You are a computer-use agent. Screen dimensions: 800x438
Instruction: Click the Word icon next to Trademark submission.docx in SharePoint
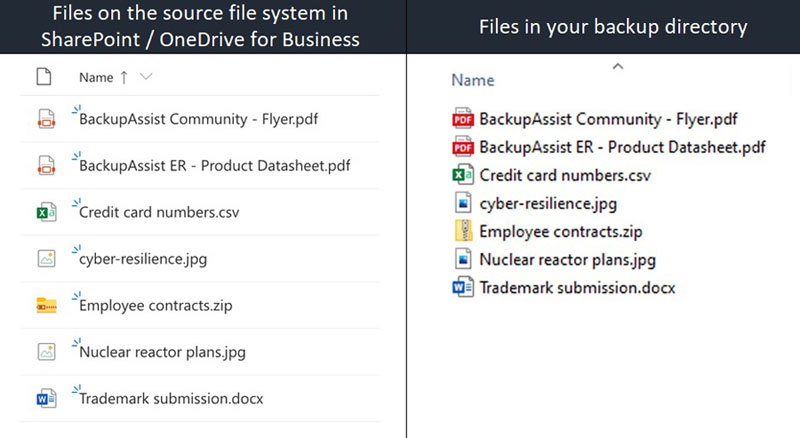(46, 398)
